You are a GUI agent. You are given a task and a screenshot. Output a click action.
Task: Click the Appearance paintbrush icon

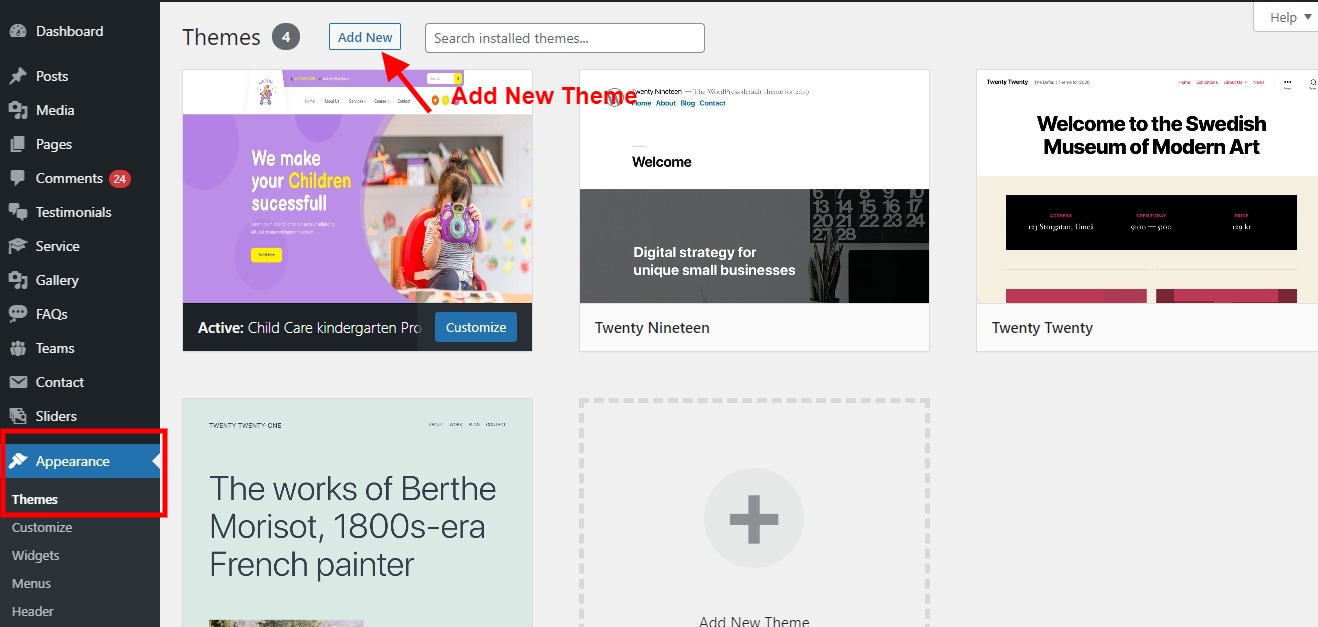point(18,461)
